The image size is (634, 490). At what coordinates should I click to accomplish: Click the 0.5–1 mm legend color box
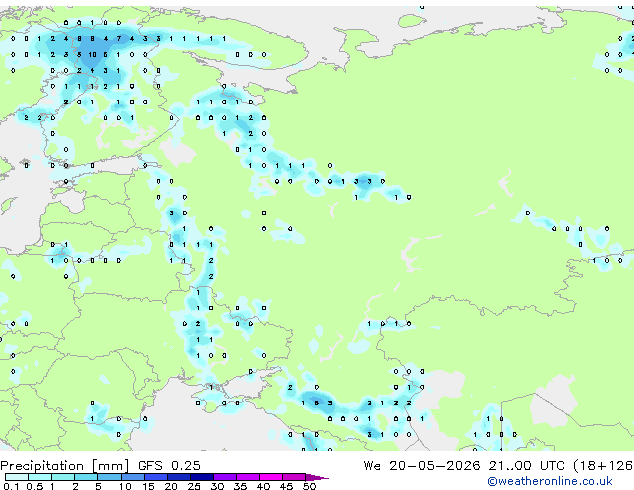(x=40, y=477)
